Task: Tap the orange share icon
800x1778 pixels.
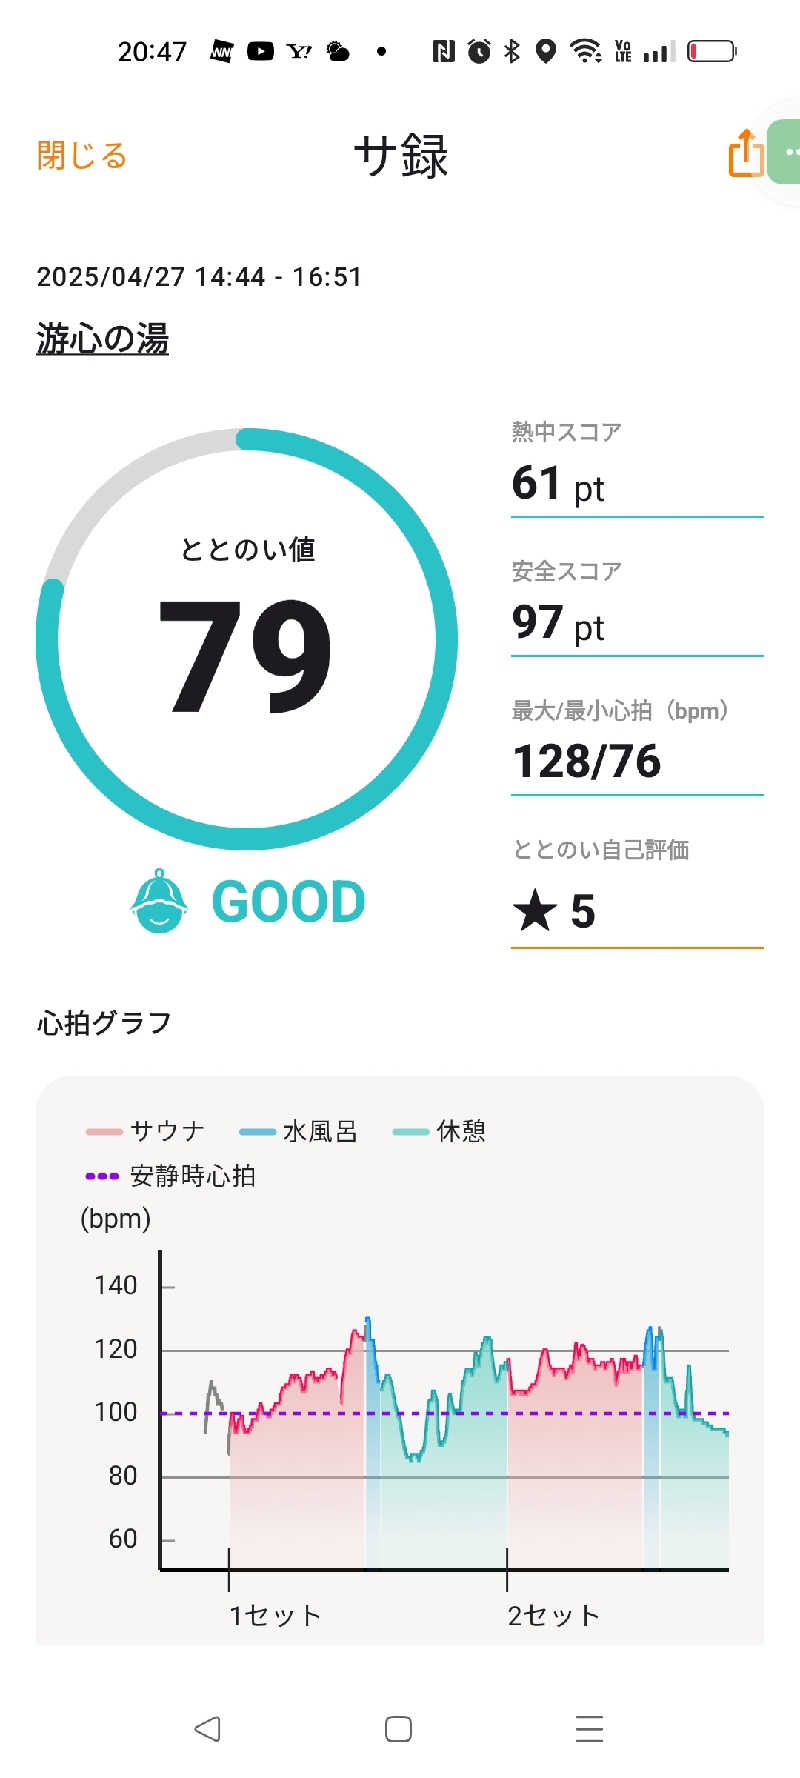Action: (x=745, y=153)
